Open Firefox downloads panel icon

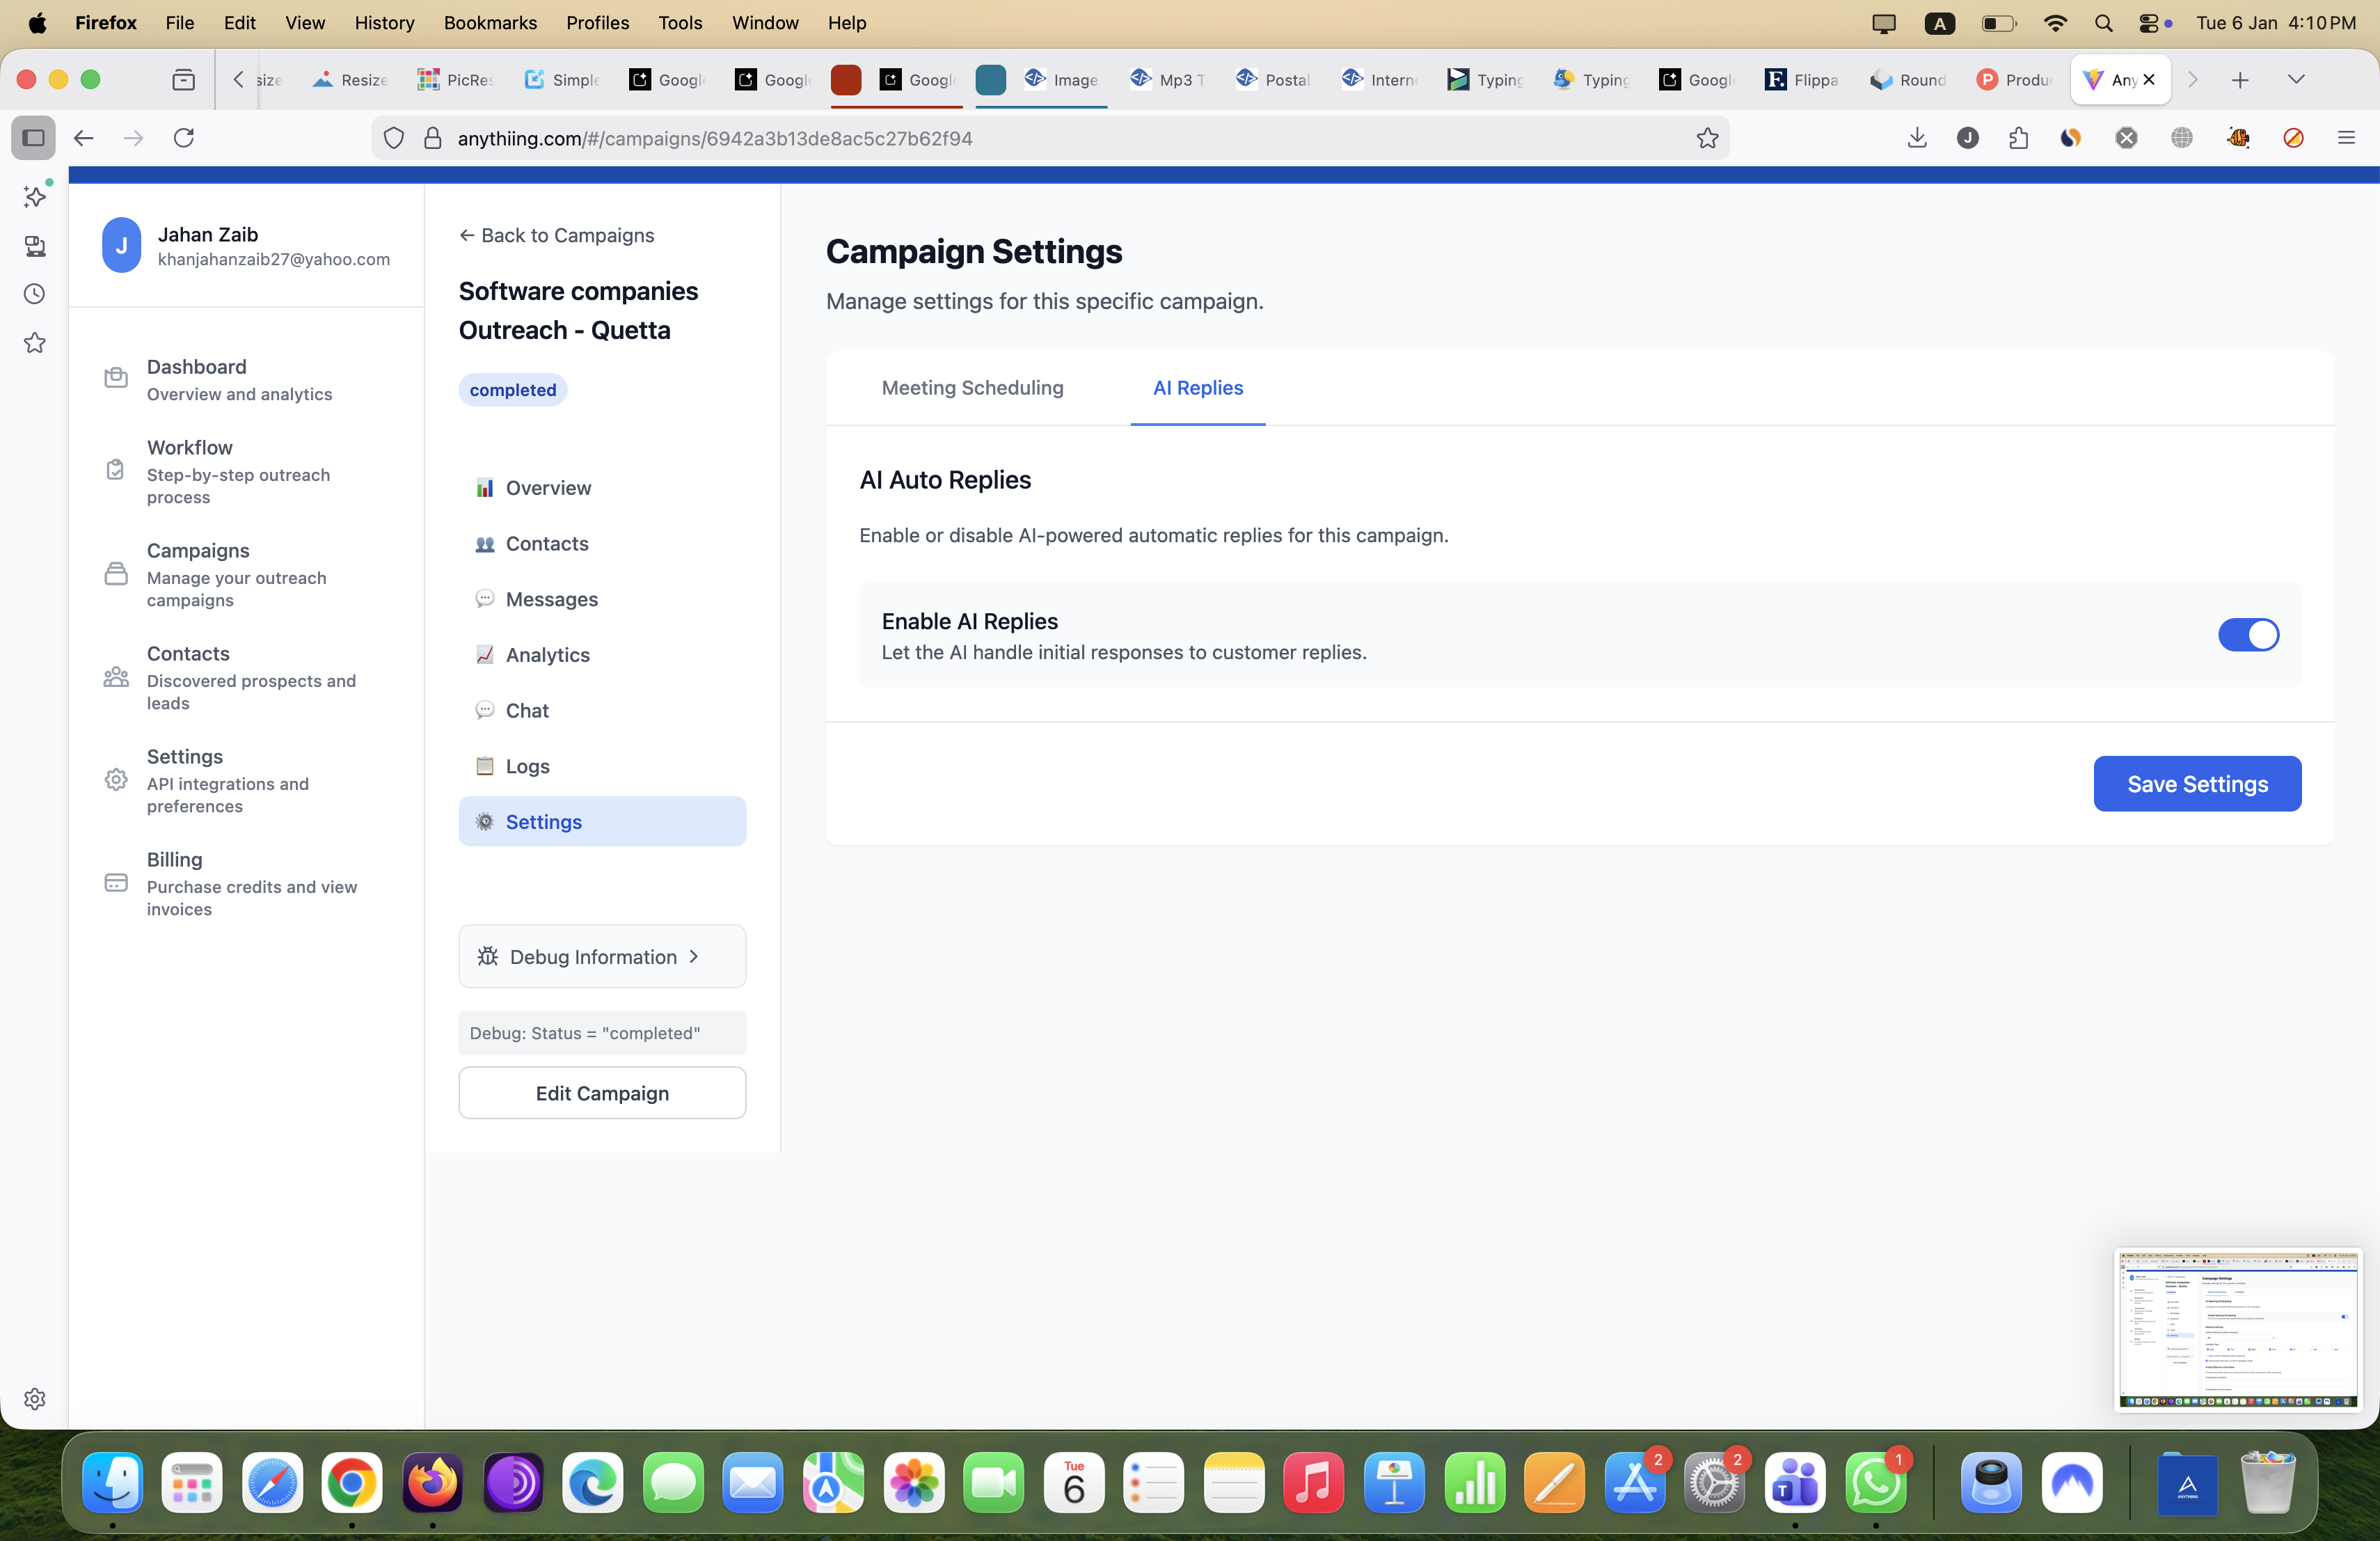coord(1916,138)
